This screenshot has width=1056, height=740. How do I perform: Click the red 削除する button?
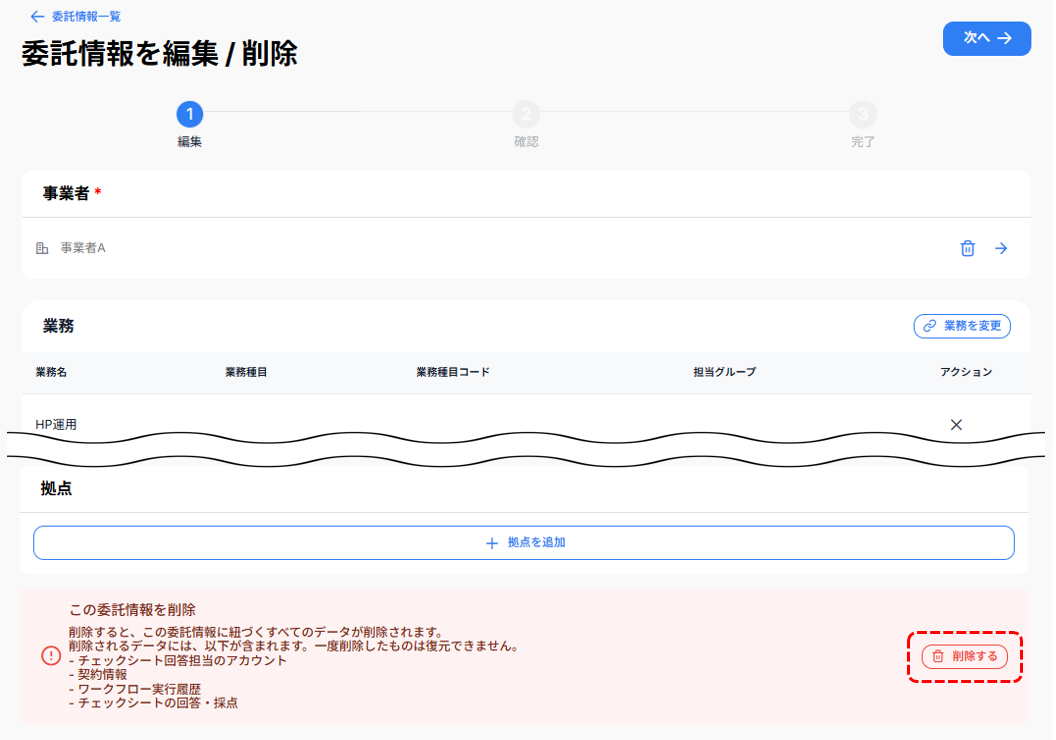[x=964, y=657]
